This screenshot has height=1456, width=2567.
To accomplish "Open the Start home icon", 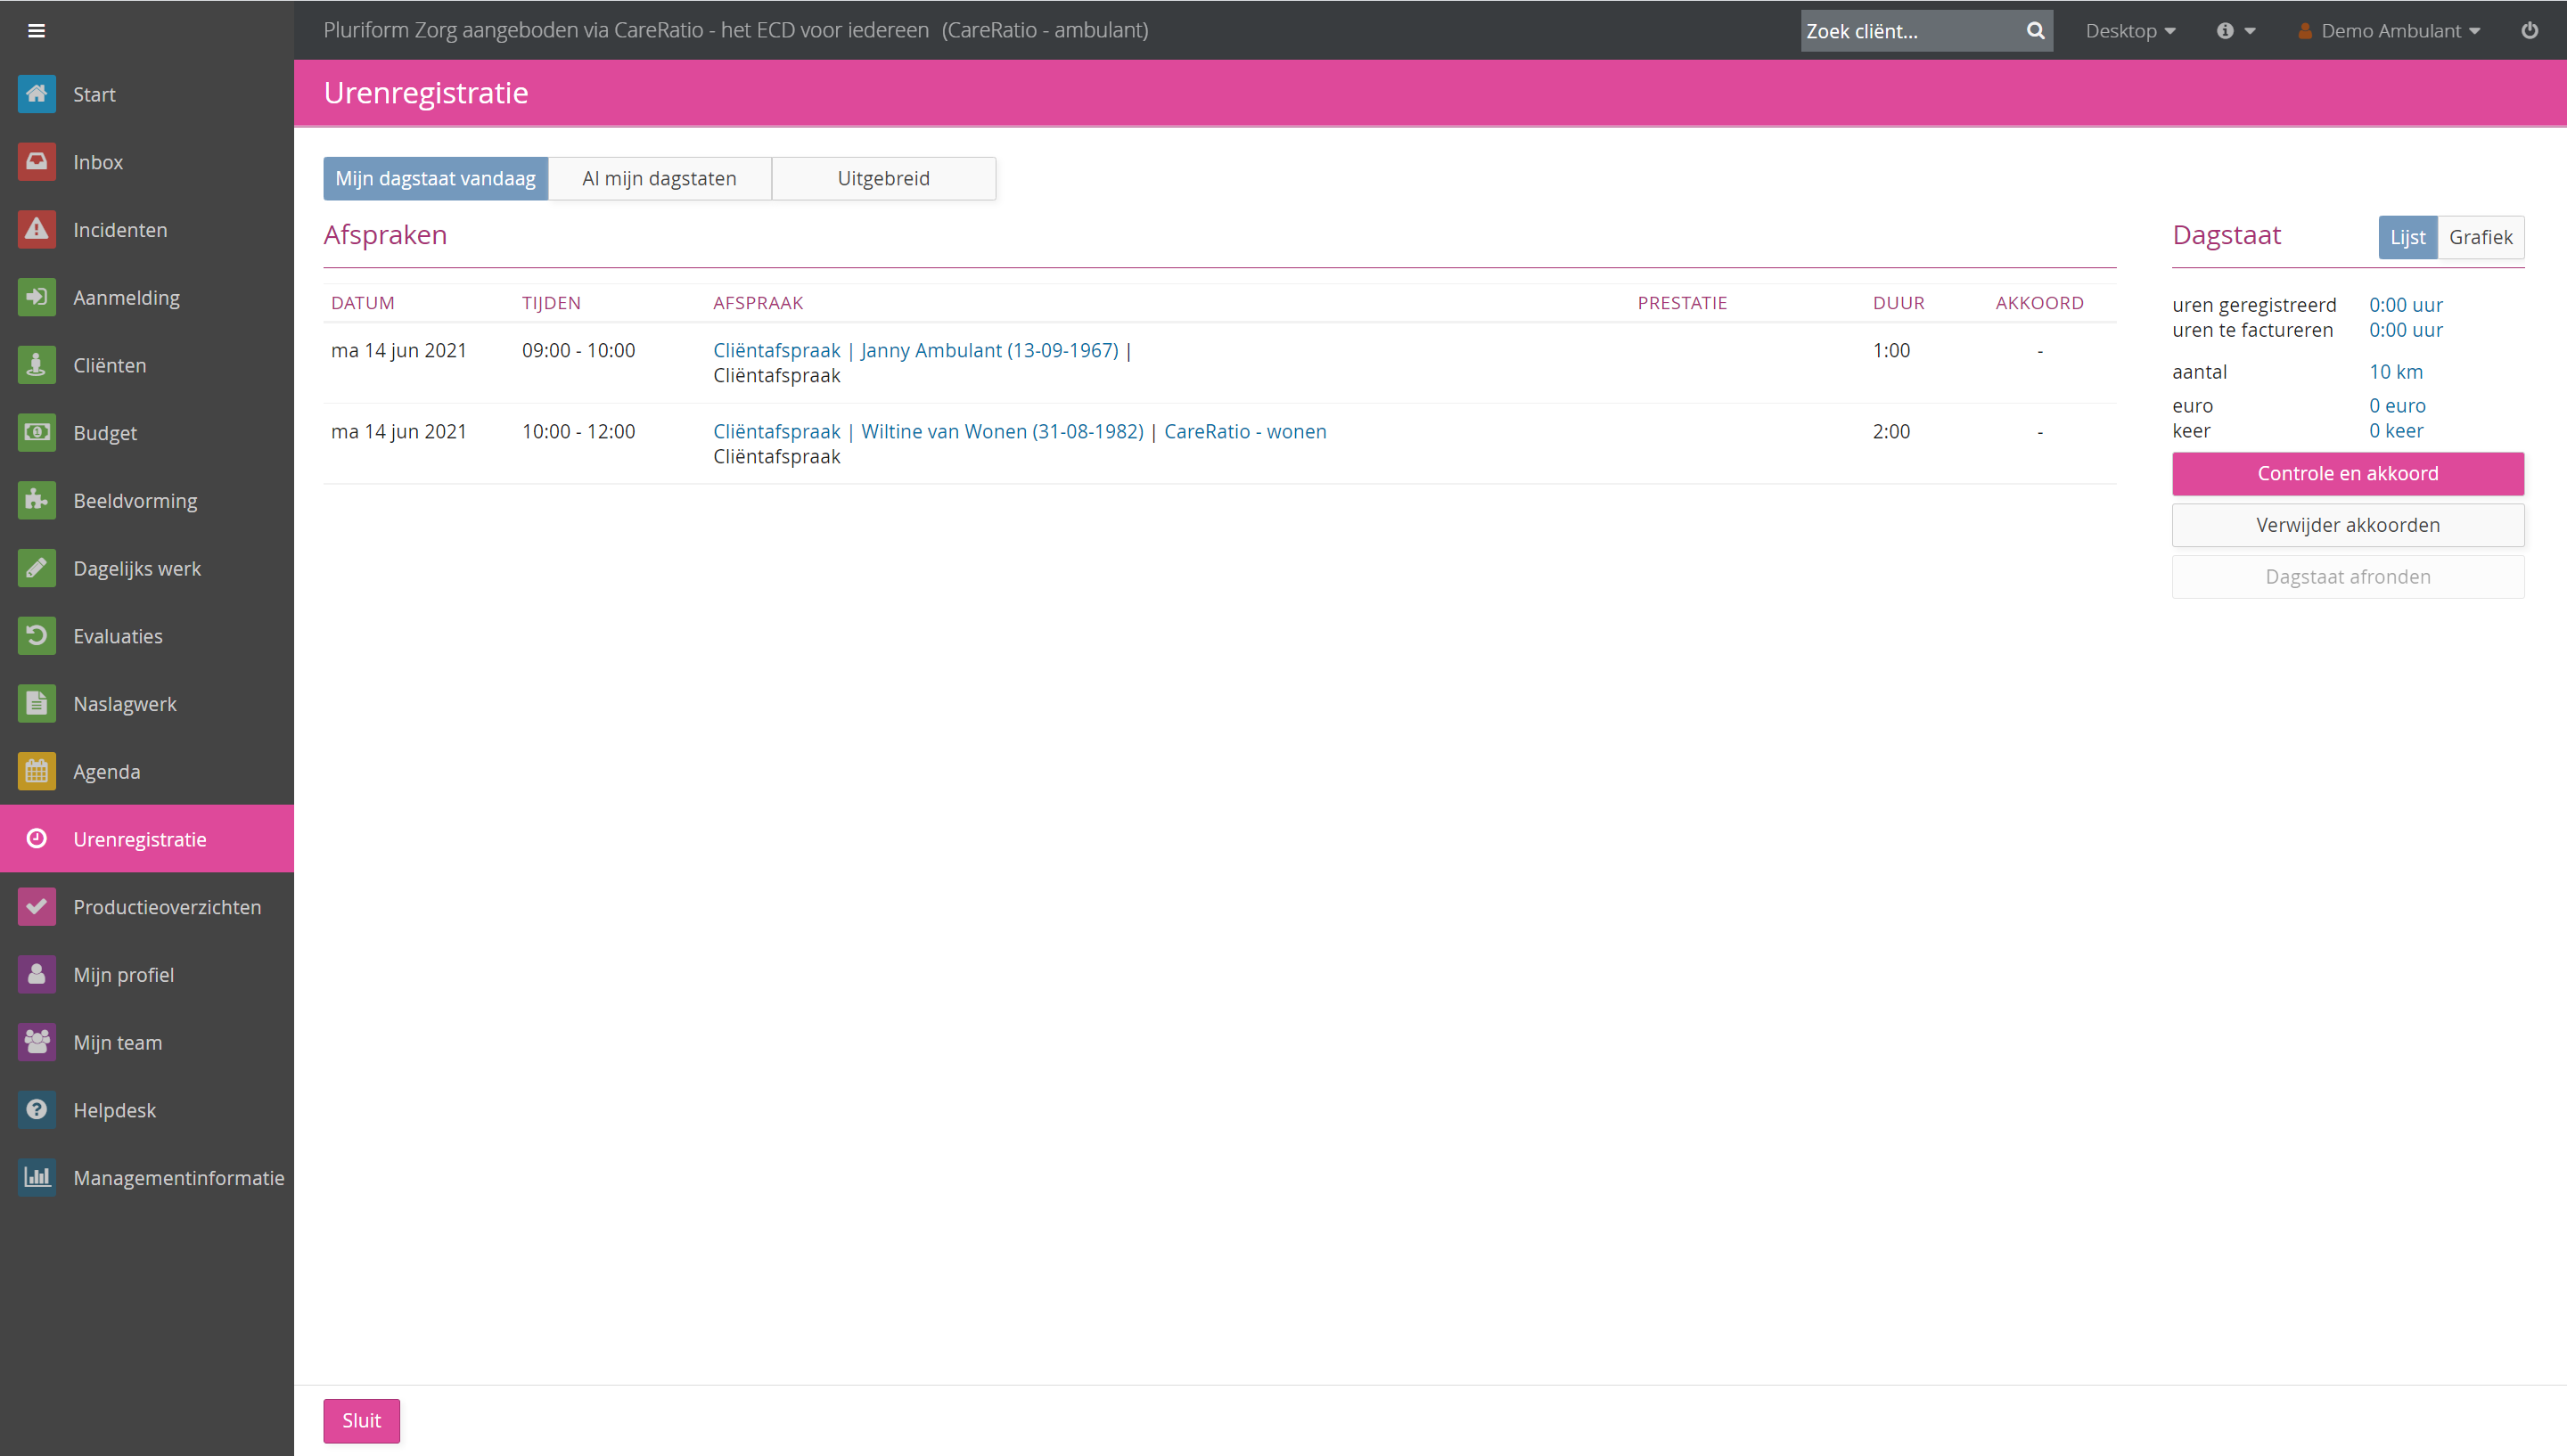I will point(37,94).
